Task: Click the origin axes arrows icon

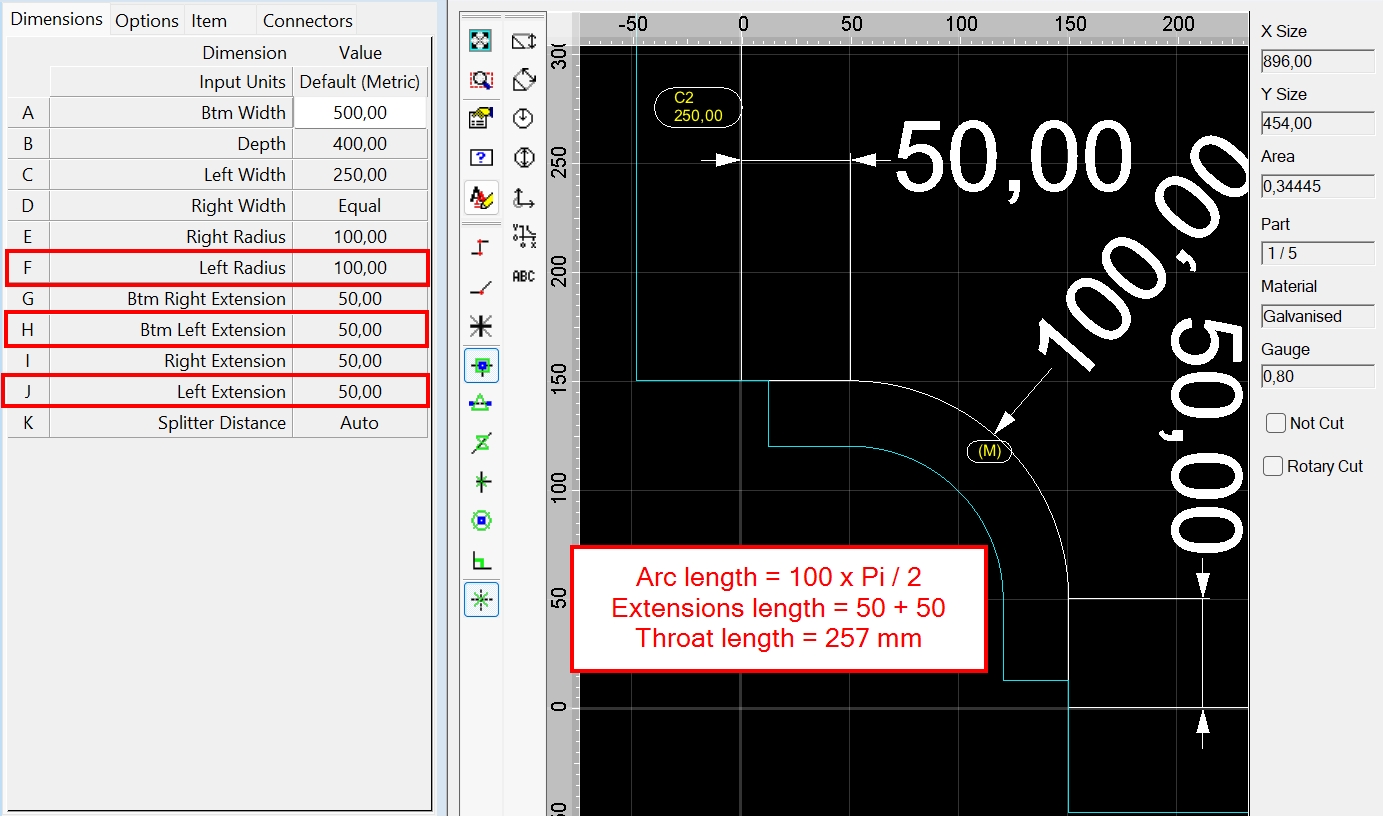Action: pyautogui.click(x=524, y=198)
